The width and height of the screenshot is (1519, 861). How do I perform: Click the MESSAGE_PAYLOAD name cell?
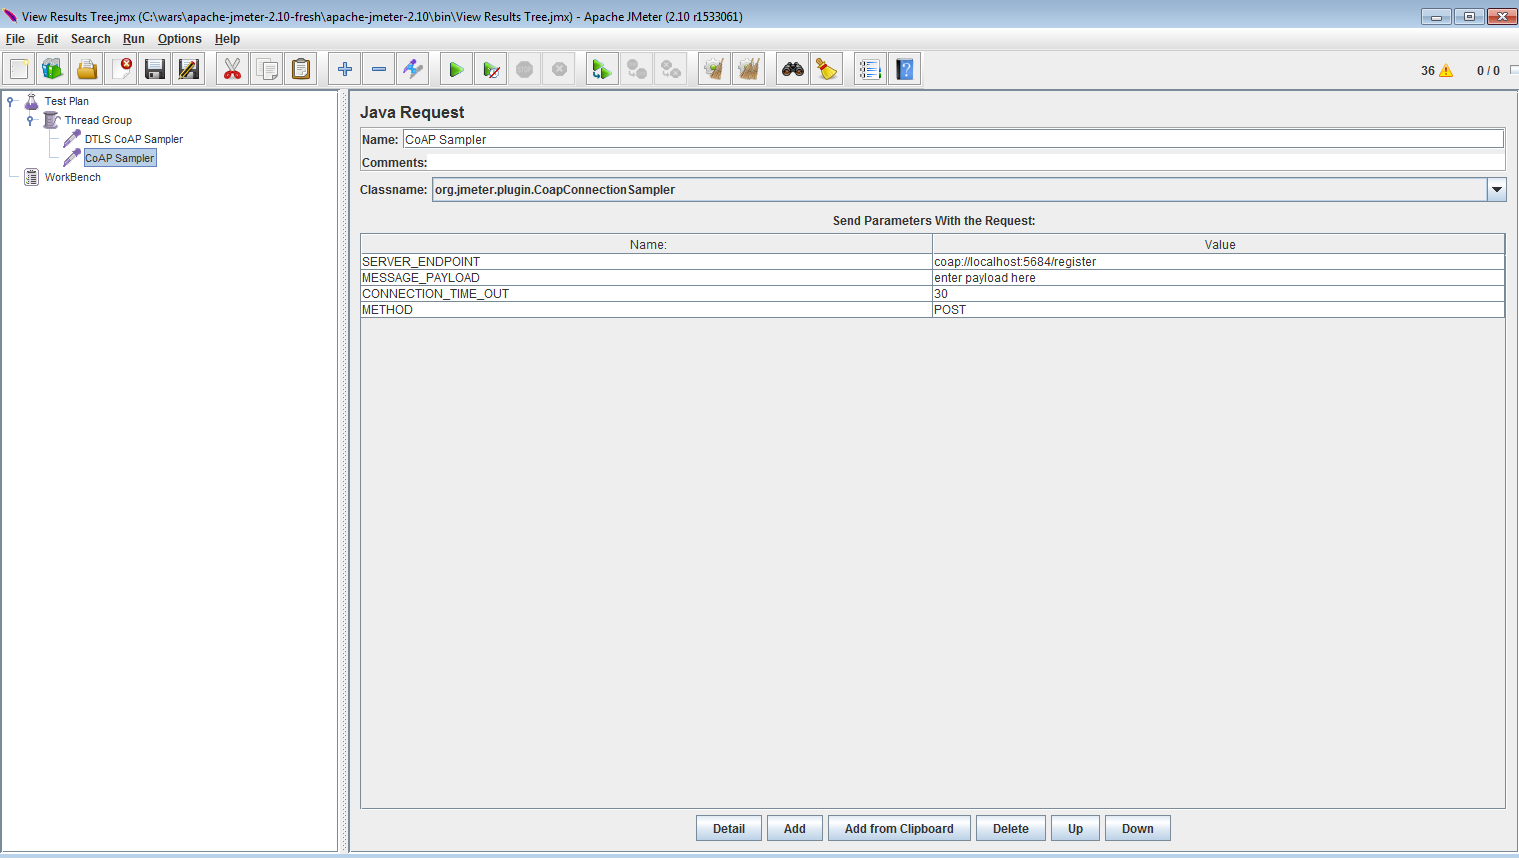pyautogui.click(x=646, y=277)
